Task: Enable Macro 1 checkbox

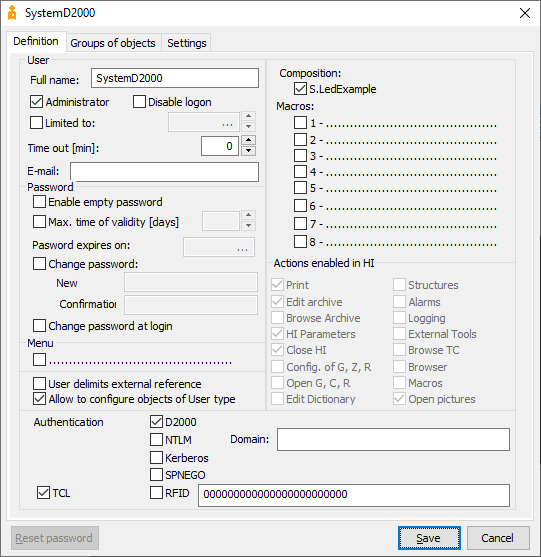Action: (x=300, y=123)
